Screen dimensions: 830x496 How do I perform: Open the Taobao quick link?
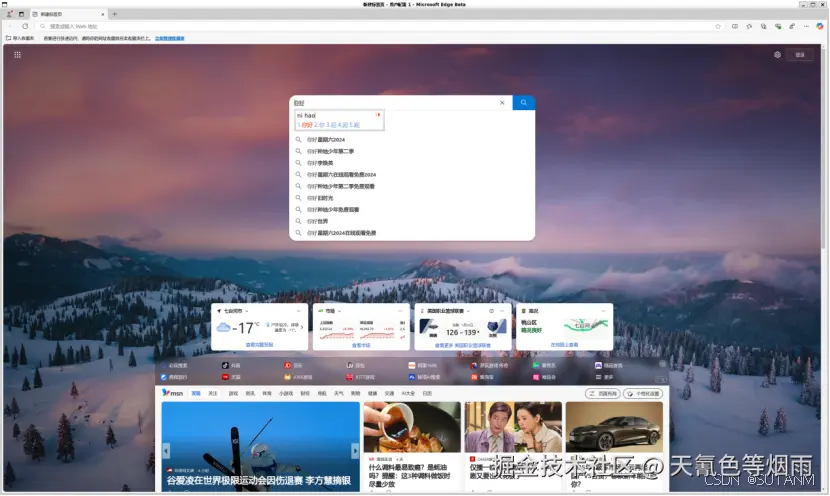[x=482, y=377]
